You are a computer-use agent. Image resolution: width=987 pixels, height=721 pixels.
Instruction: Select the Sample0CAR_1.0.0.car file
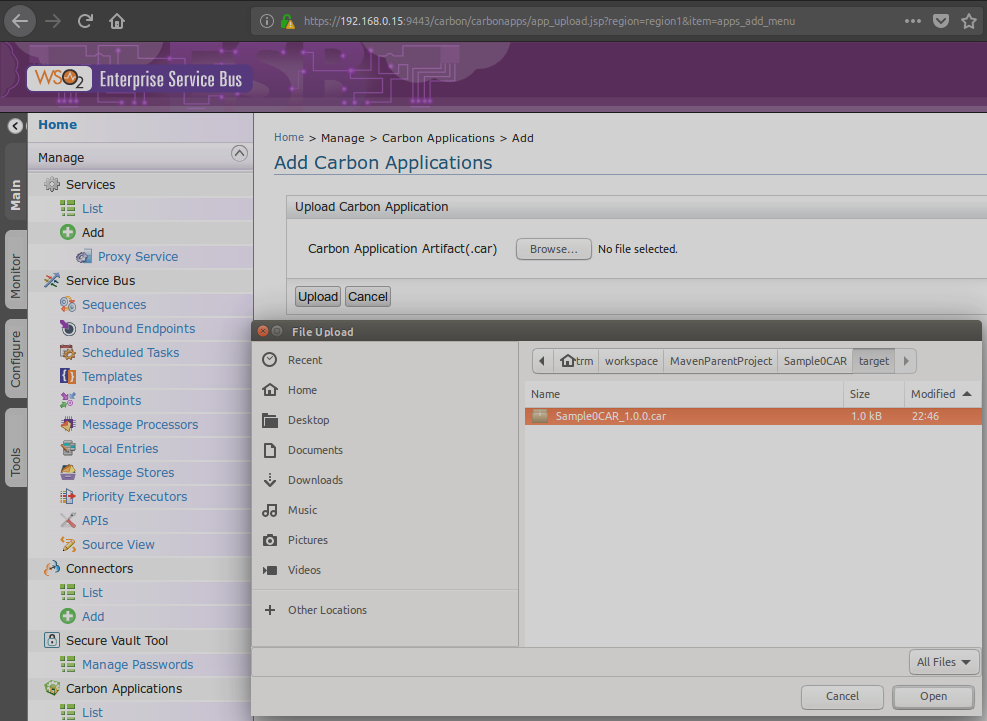pos(610,416)
